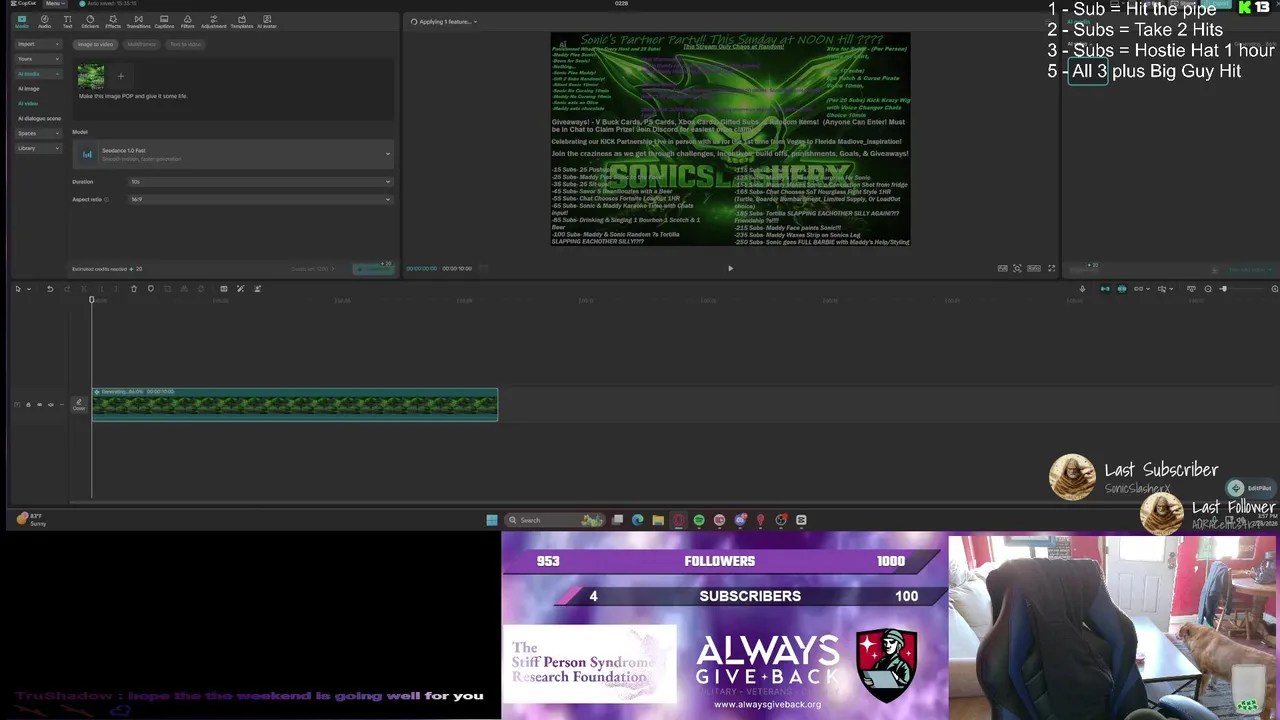The height and width of the screenshot is (720, 1280).
Task: Expand the Yours section
Action: click(x=39, y=59)
